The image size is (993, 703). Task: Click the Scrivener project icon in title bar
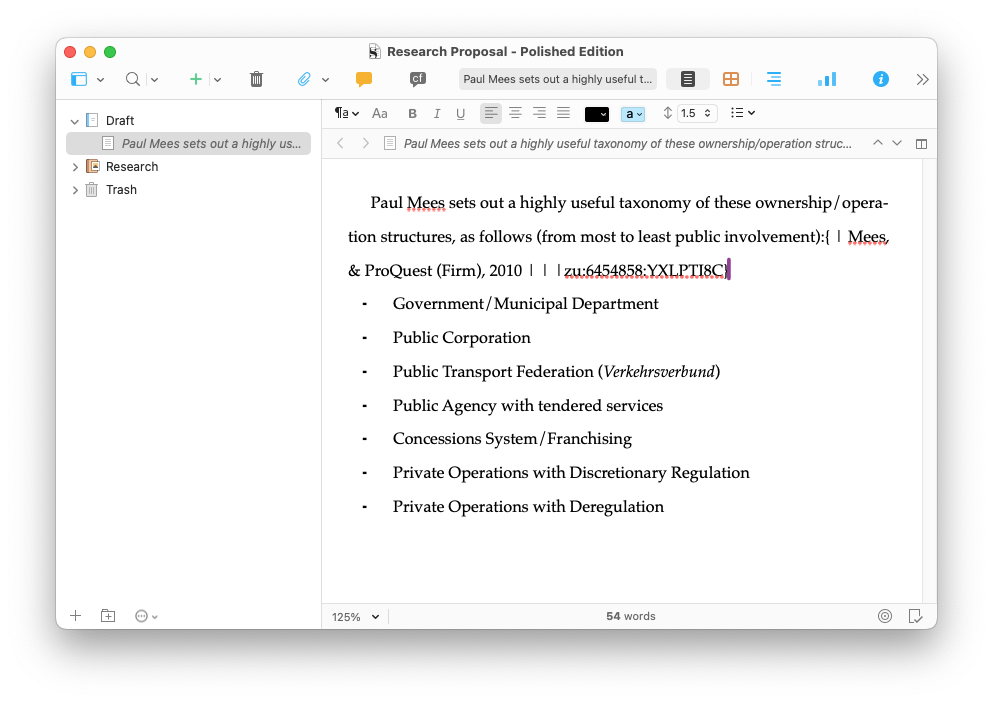point(375,51)
